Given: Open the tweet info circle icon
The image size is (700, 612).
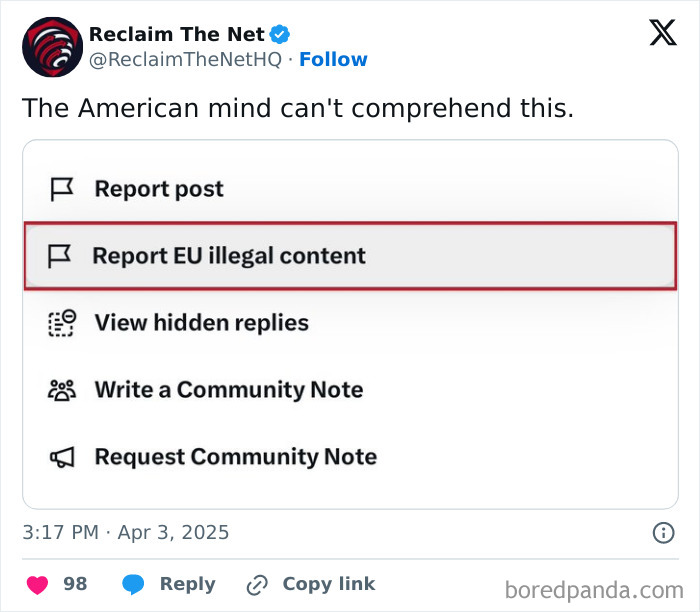Looking at the screenshot, I should [663, 532].
